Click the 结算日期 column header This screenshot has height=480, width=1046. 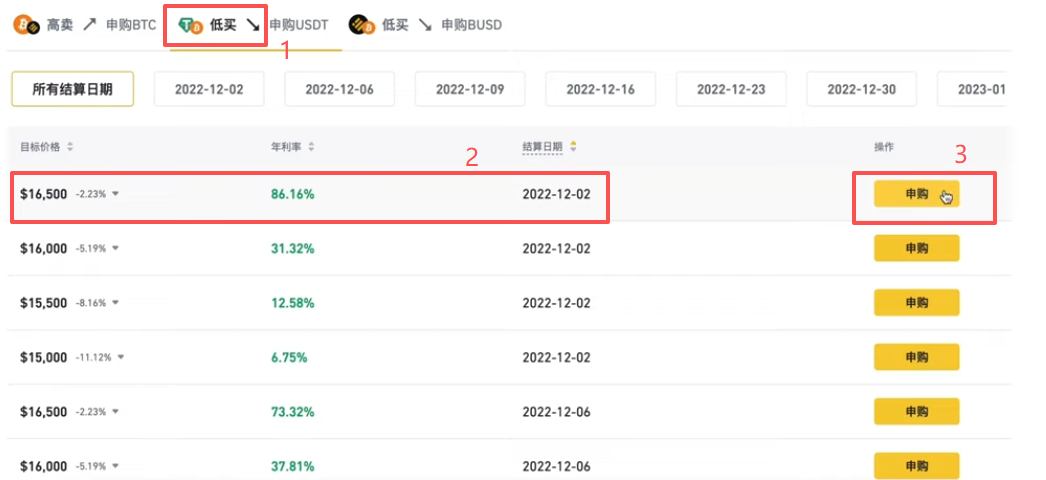click(542, 147)
